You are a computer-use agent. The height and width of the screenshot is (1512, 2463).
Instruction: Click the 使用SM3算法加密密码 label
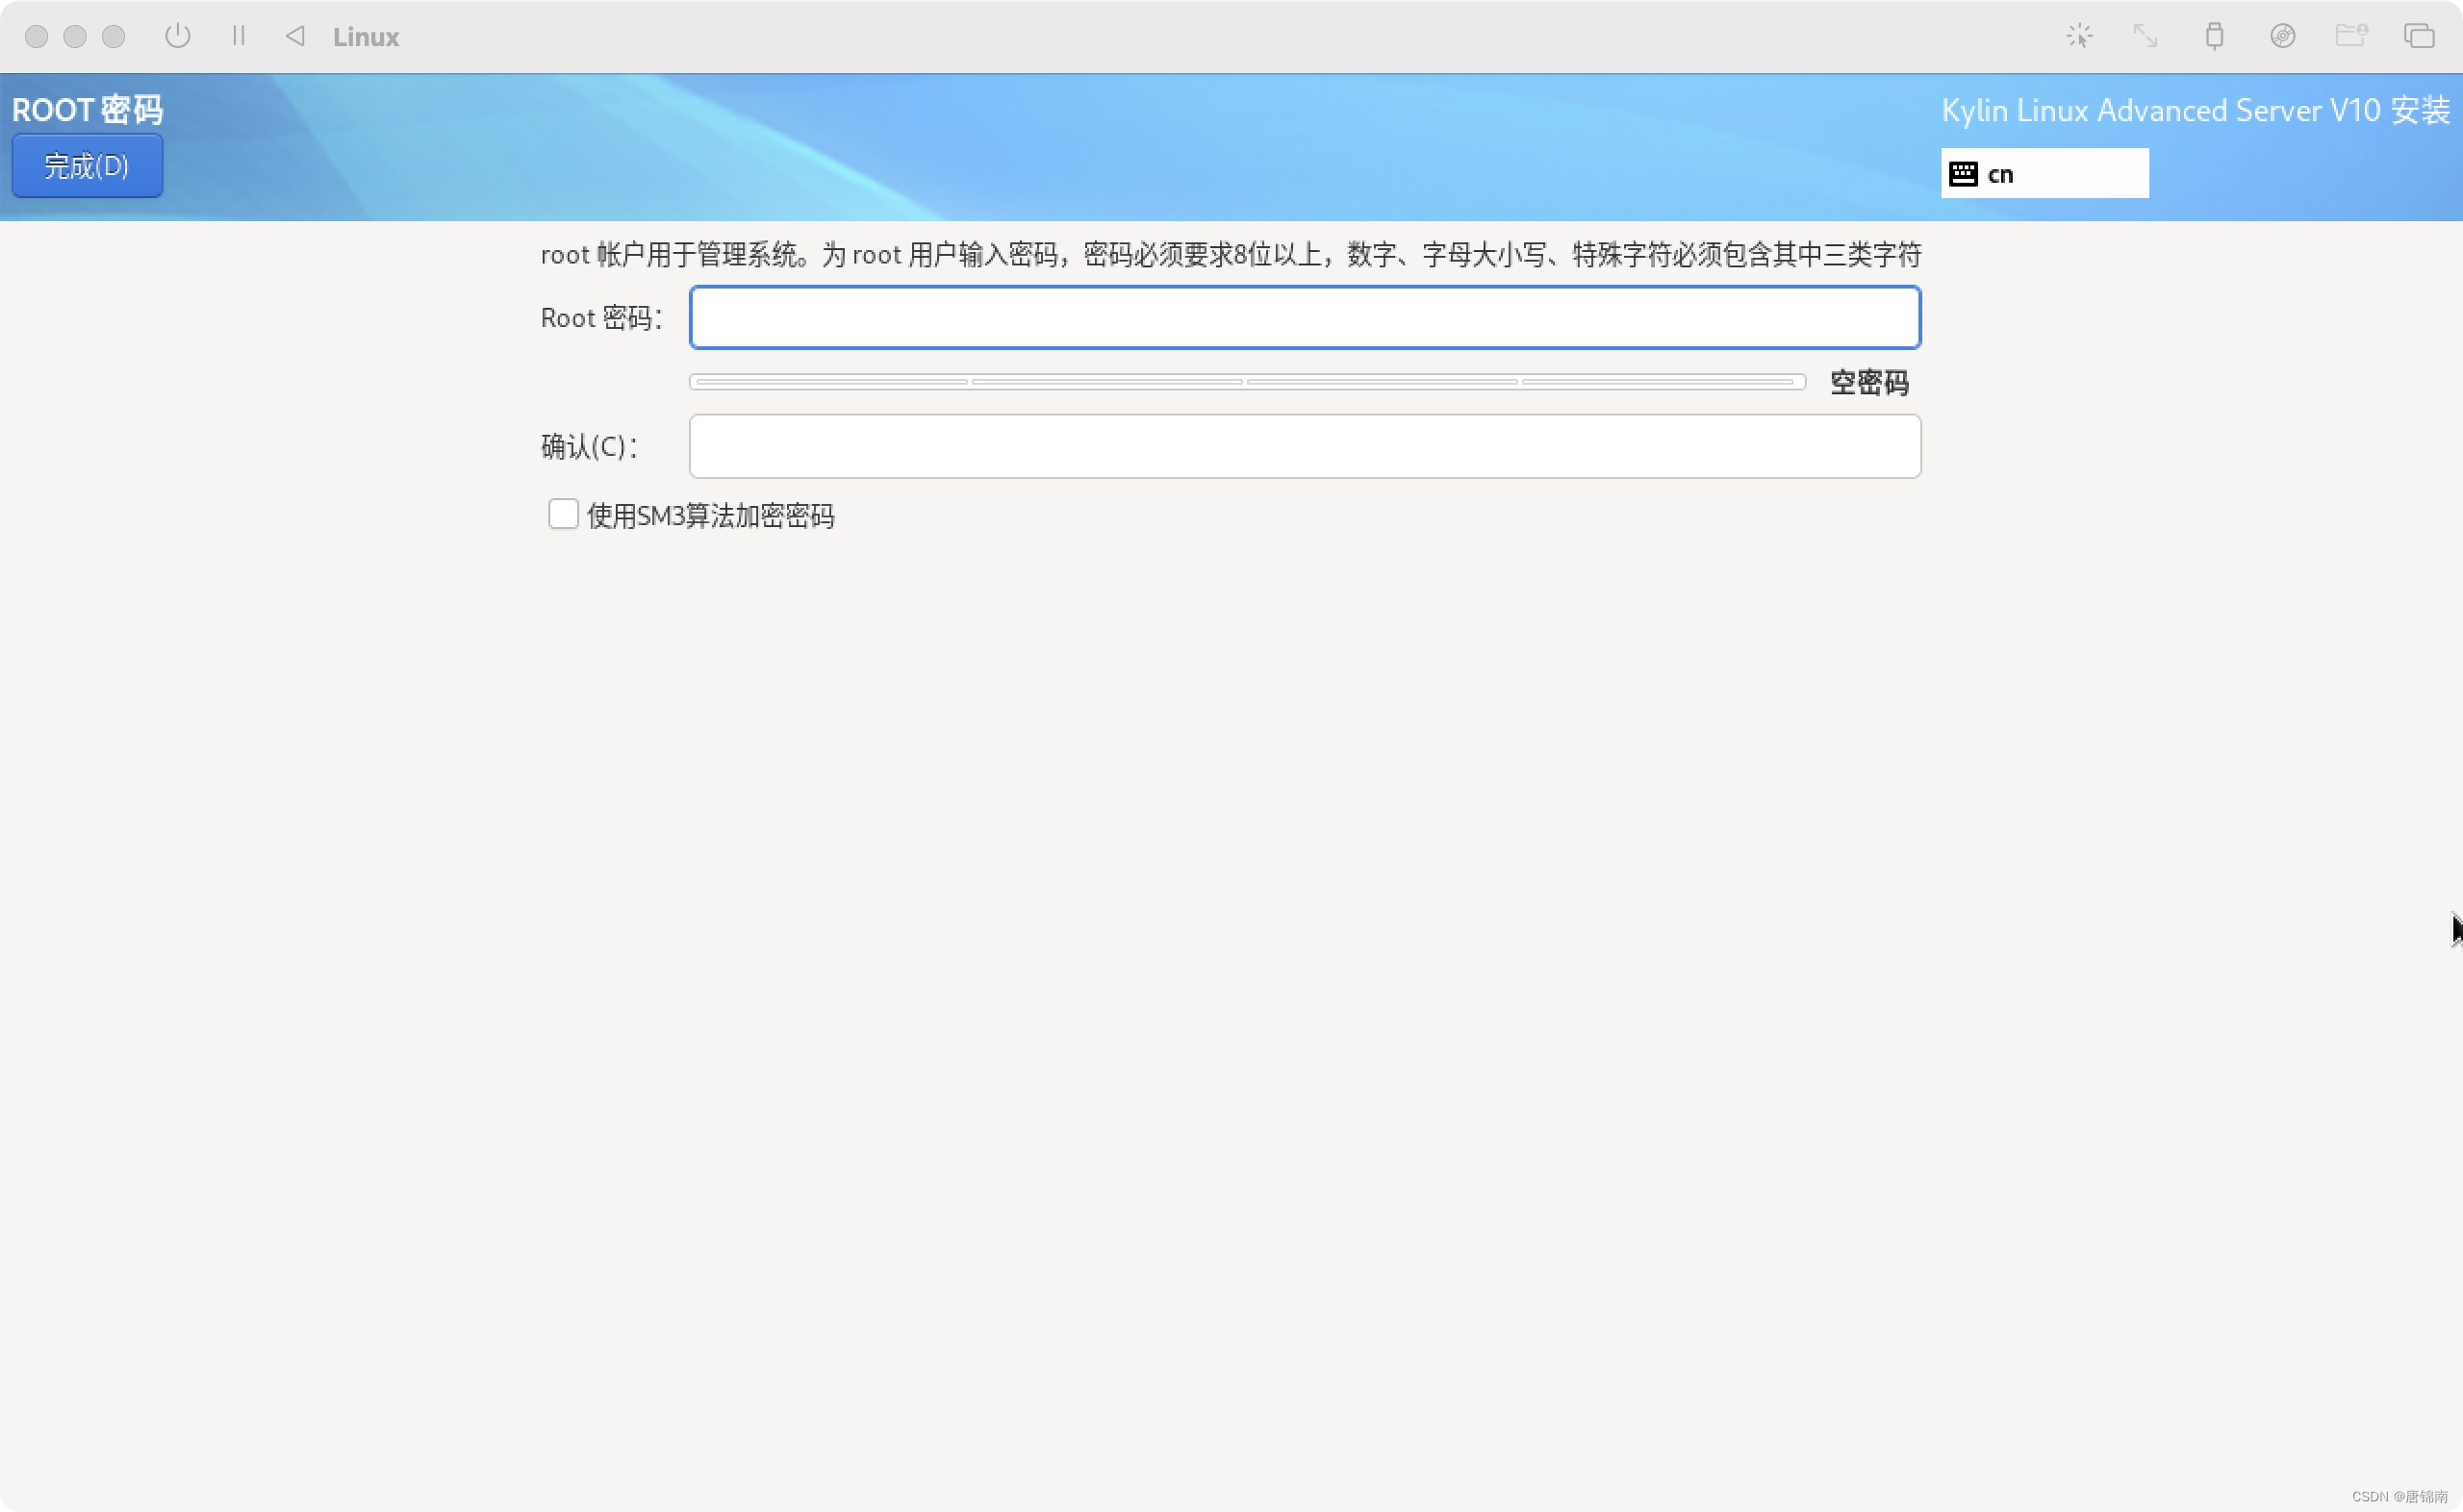[x=710, y=516]
